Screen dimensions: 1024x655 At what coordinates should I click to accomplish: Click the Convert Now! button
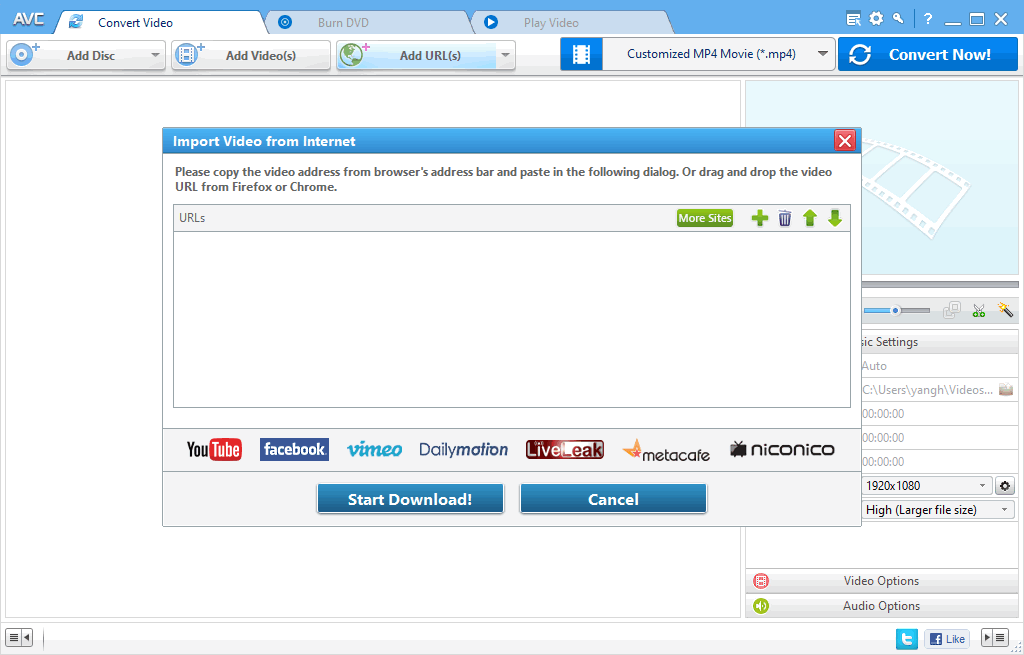point(927,54)
